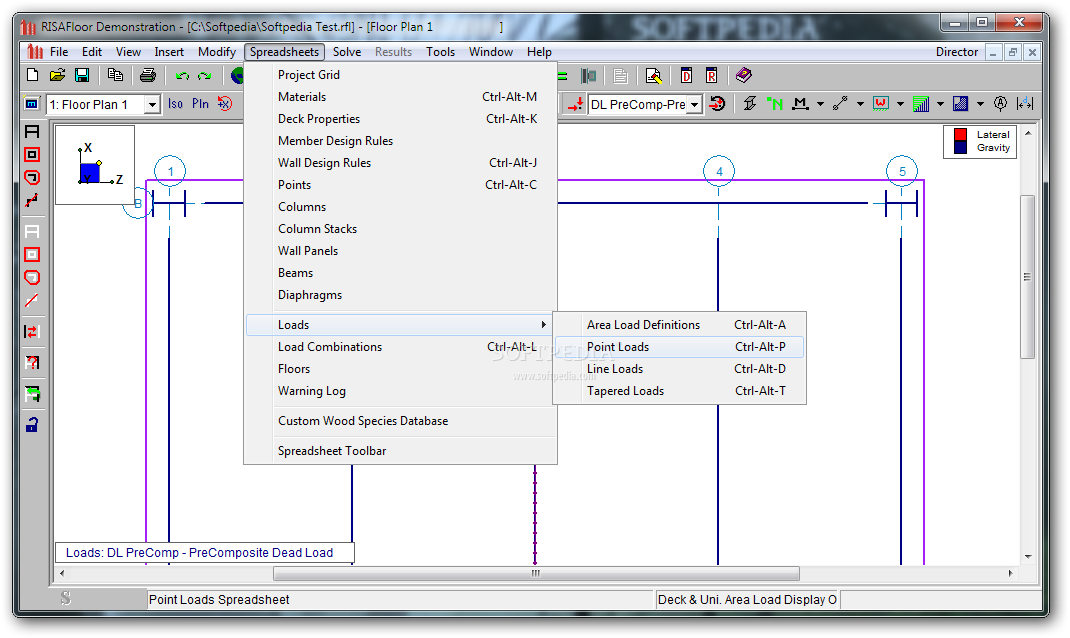Click the Copy documents icon
Screen dimensions: 1070x638
pos(115,75)
